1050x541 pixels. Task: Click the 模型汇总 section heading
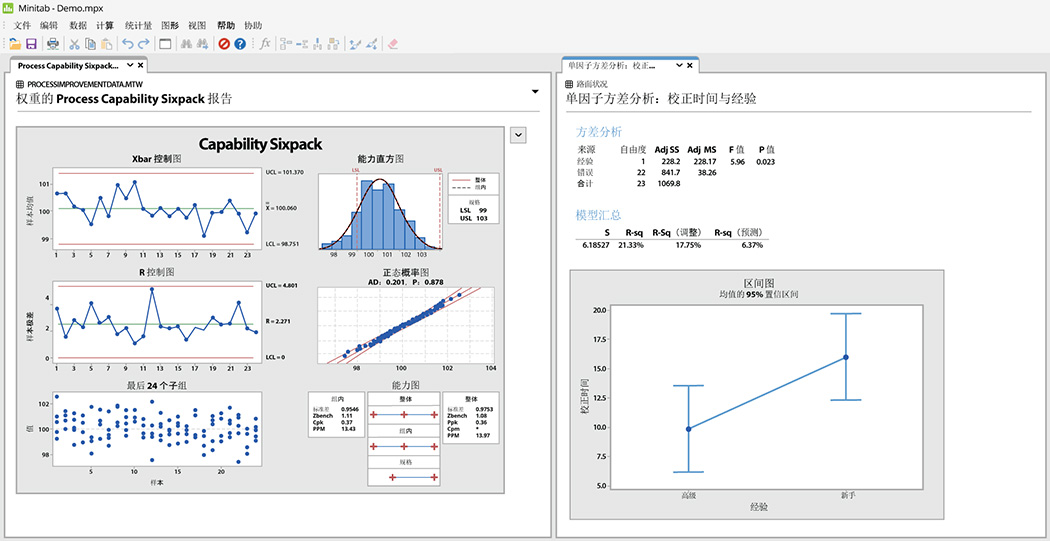(599, 216)
